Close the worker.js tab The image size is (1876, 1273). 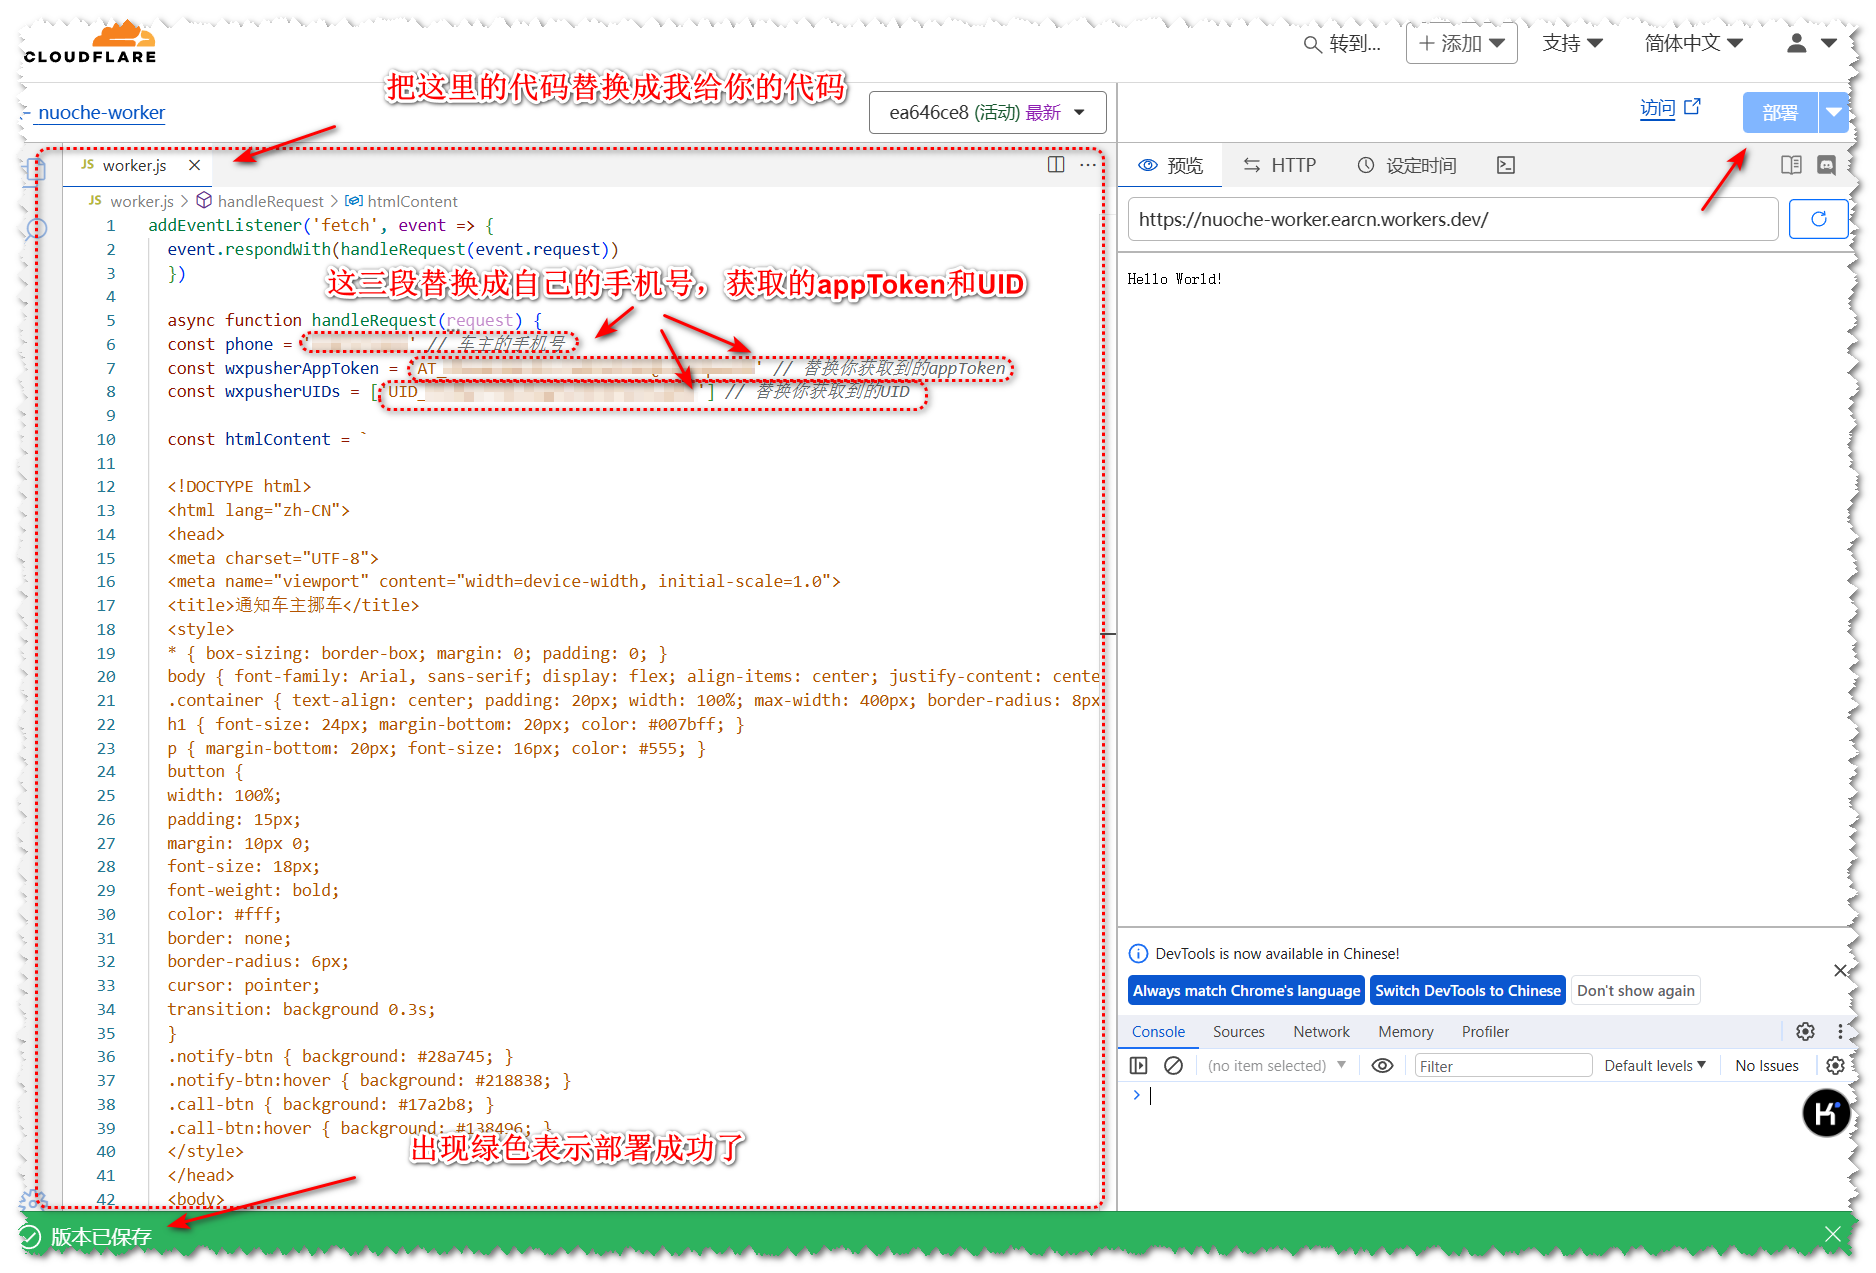(x=194, y=165)
